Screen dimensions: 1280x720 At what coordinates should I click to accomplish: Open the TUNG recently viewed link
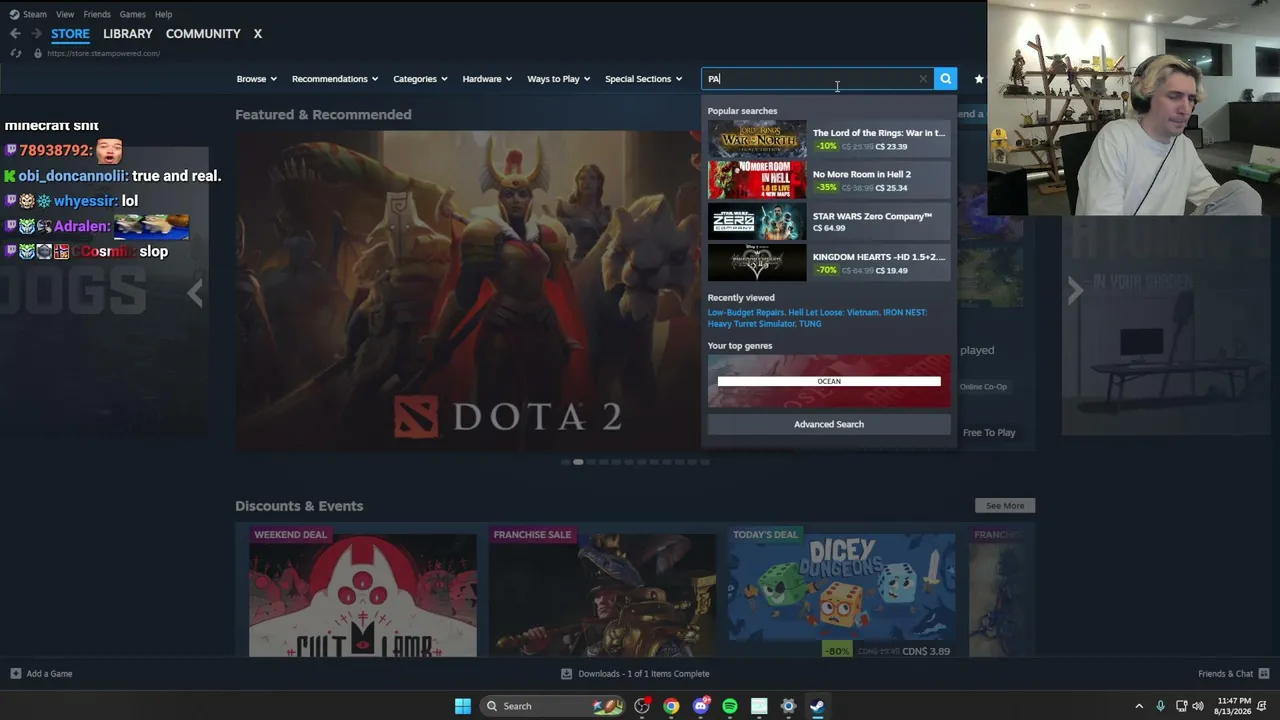coord(810,324)
